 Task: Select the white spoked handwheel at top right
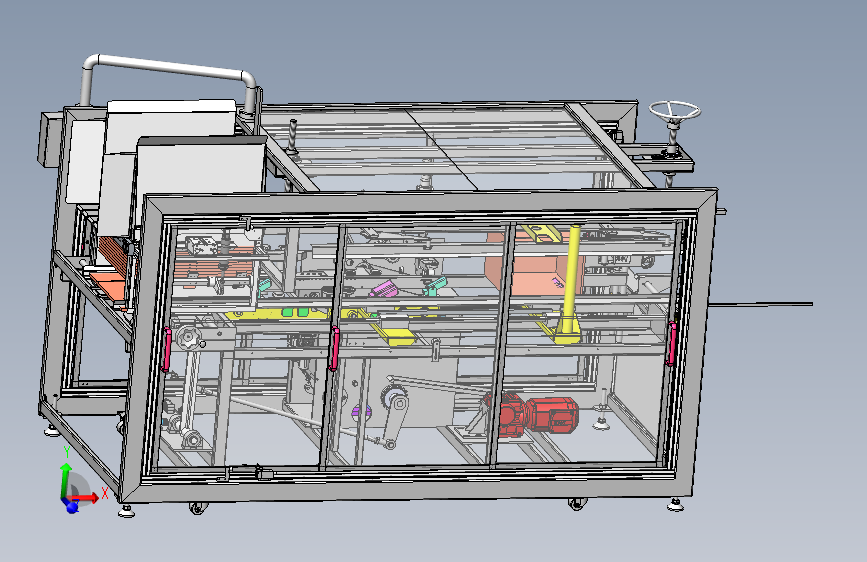[x=675, y=110]
